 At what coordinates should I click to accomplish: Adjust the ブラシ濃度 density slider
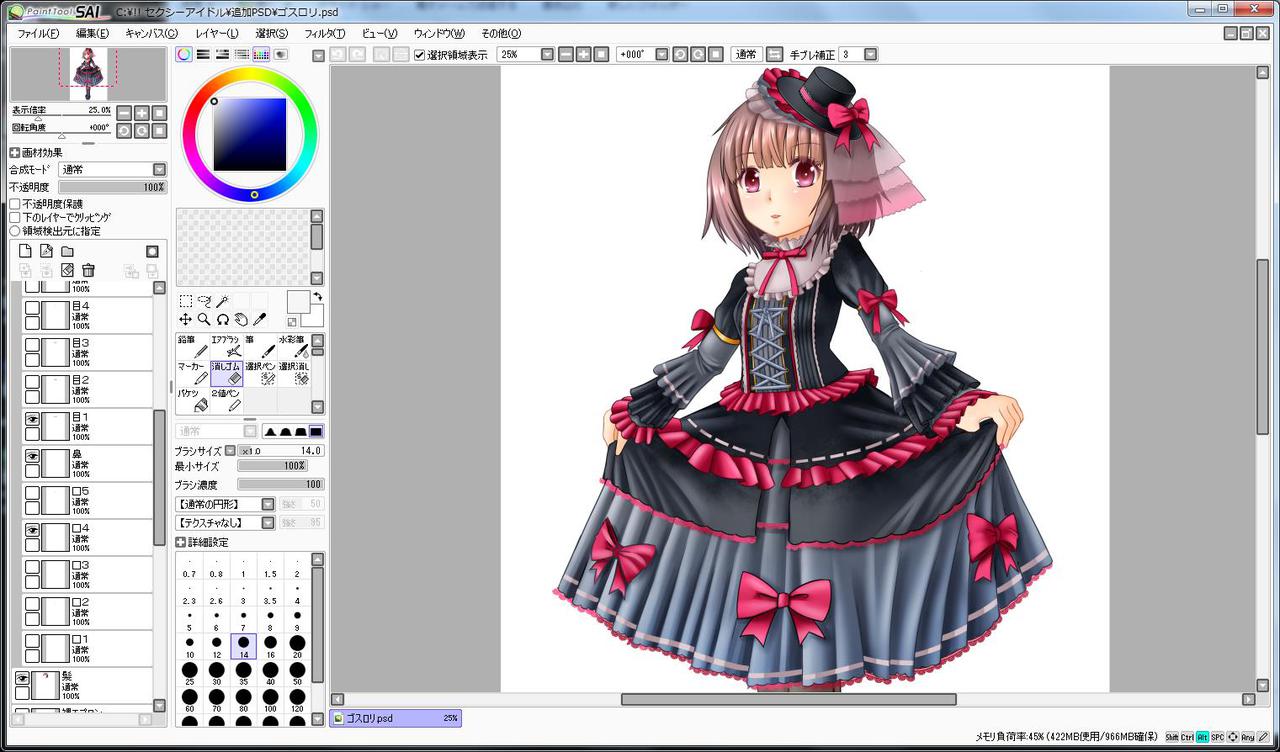(x=280, y=484)
